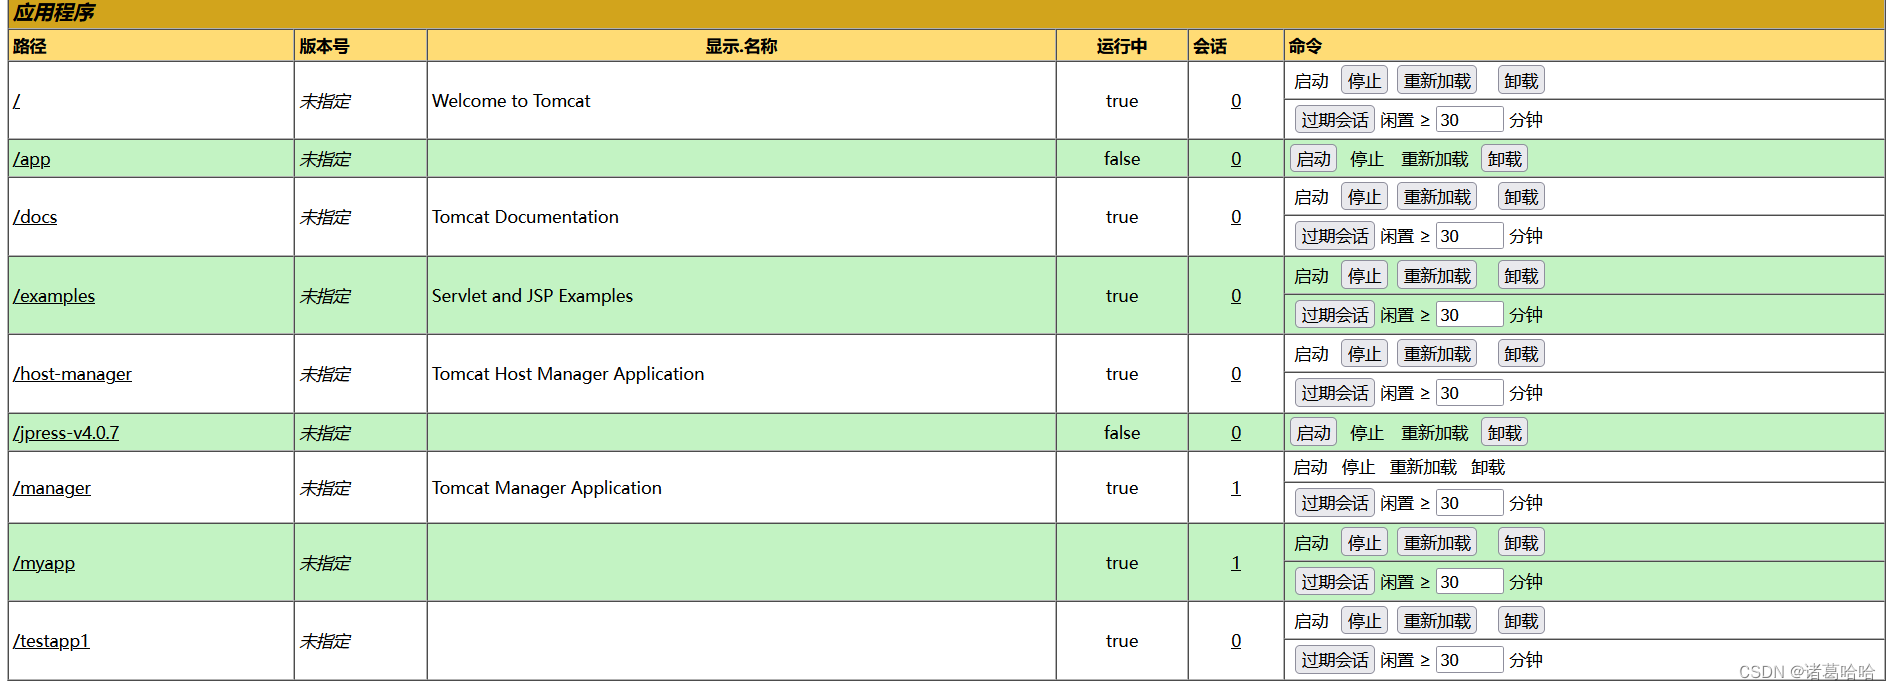The height and width of the screenshot is (690, 1891).
Task: Open the /jpress-v4.0.7 path link
Action: point(66,433)
